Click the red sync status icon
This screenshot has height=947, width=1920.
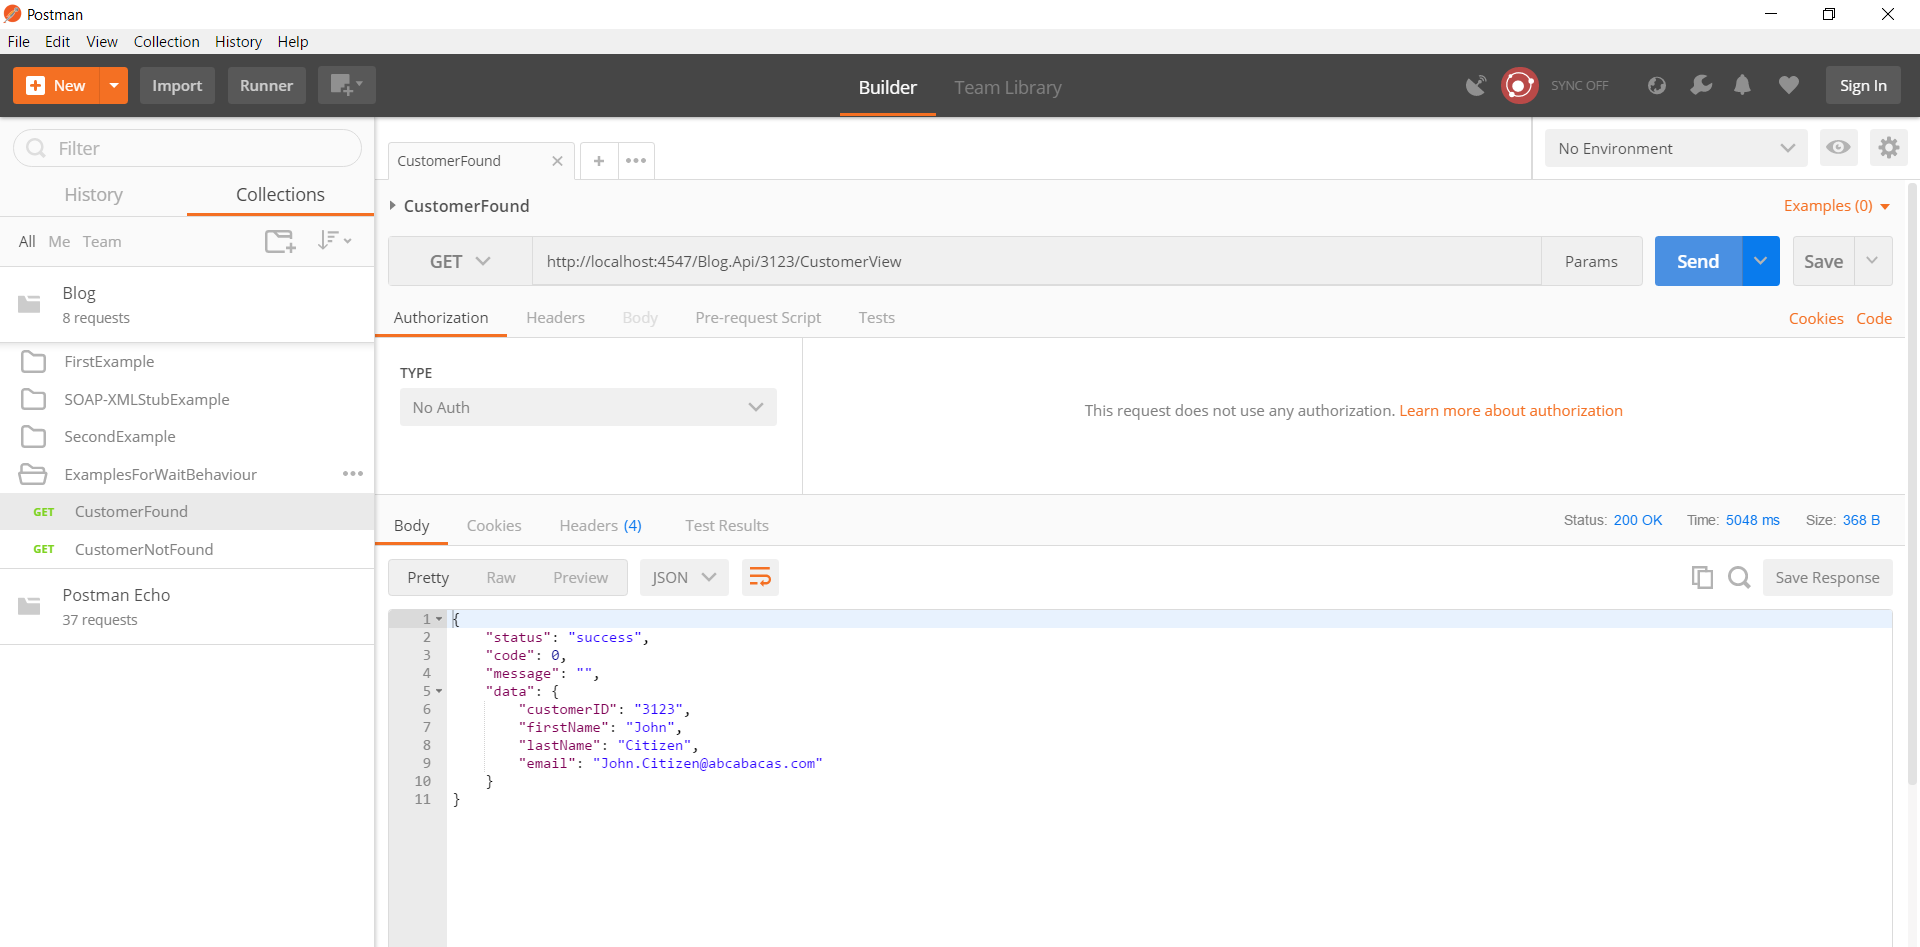pyautogui.click(x=1519, y=86)
